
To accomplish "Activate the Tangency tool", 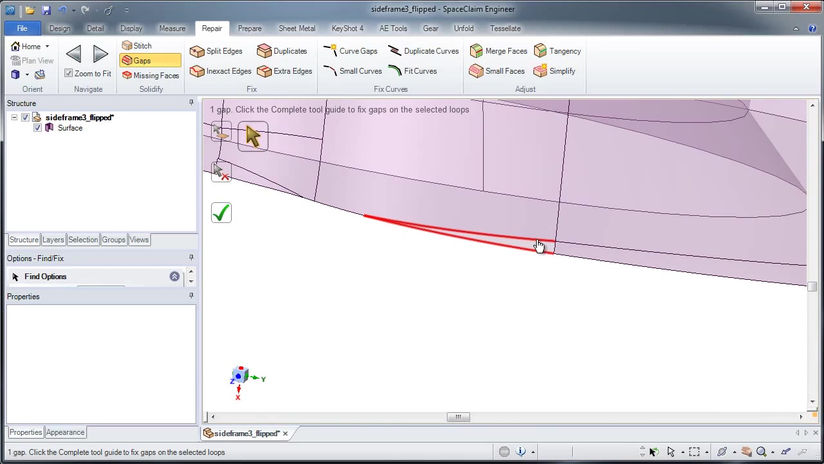I will (x=558, y=51).
